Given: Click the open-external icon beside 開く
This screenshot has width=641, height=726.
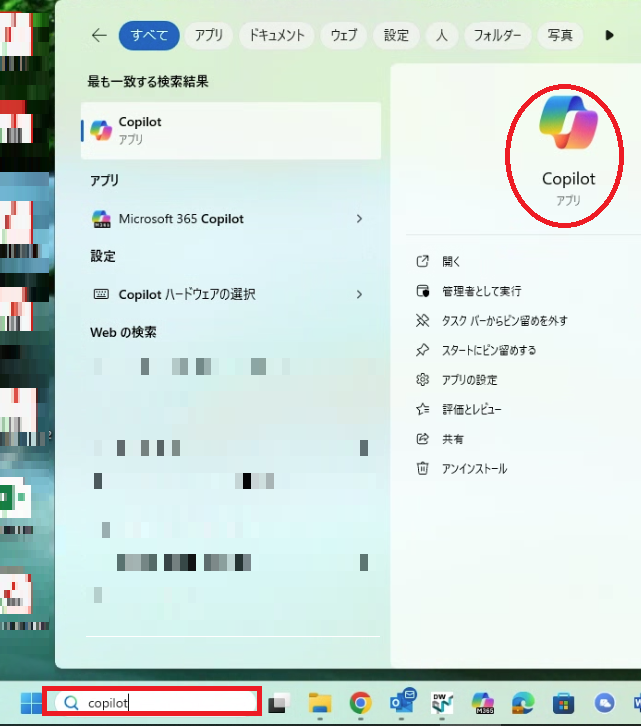Looking at the screenshot, I should click(x=422, y=261).
